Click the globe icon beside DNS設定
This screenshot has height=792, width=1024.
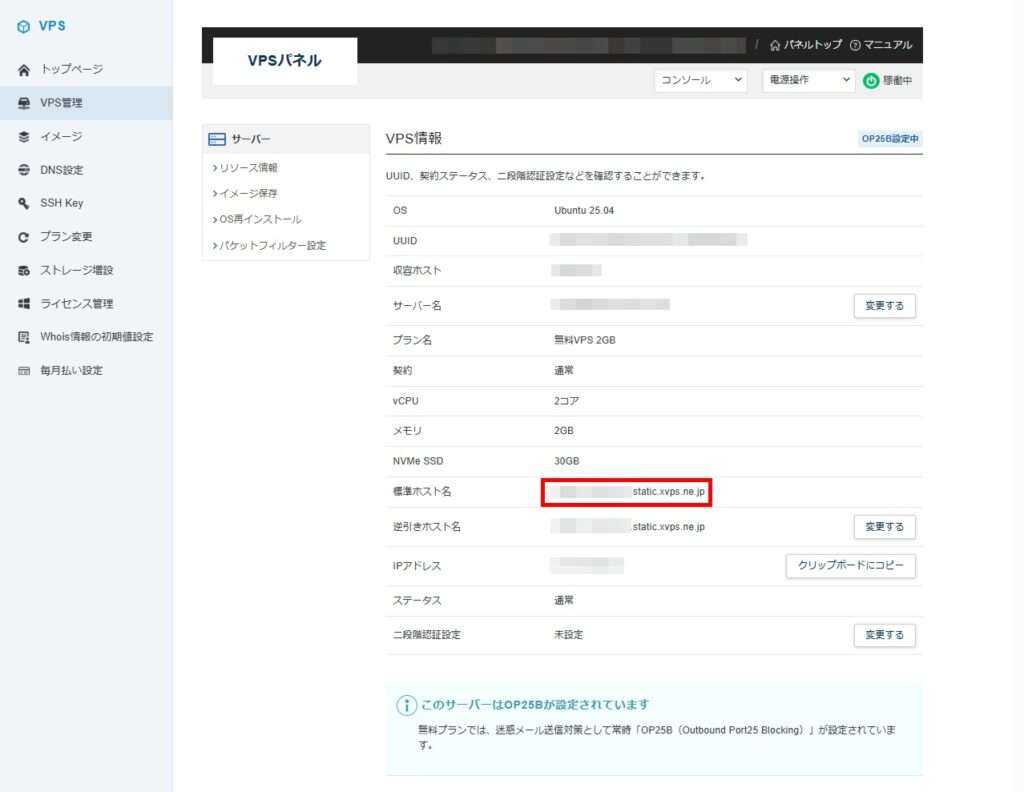(x=24, y=170)
